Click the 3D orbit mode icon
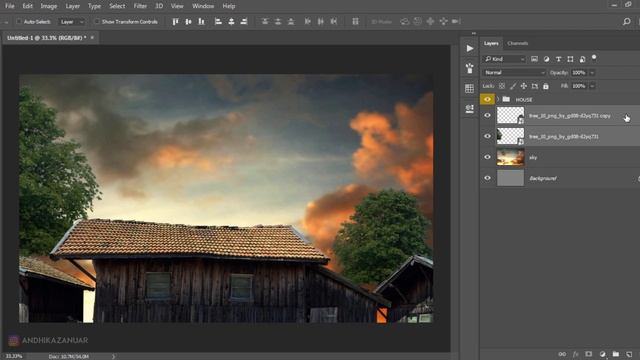 pyautogui.click(x=404, y=22)
